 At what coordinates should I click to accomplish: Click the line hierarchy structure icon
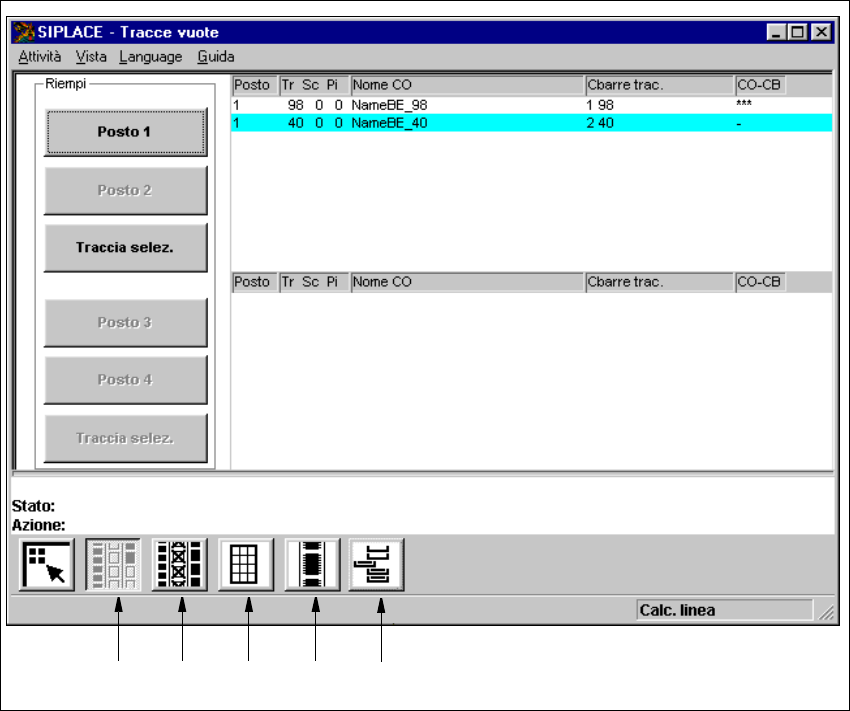point(376,564)
